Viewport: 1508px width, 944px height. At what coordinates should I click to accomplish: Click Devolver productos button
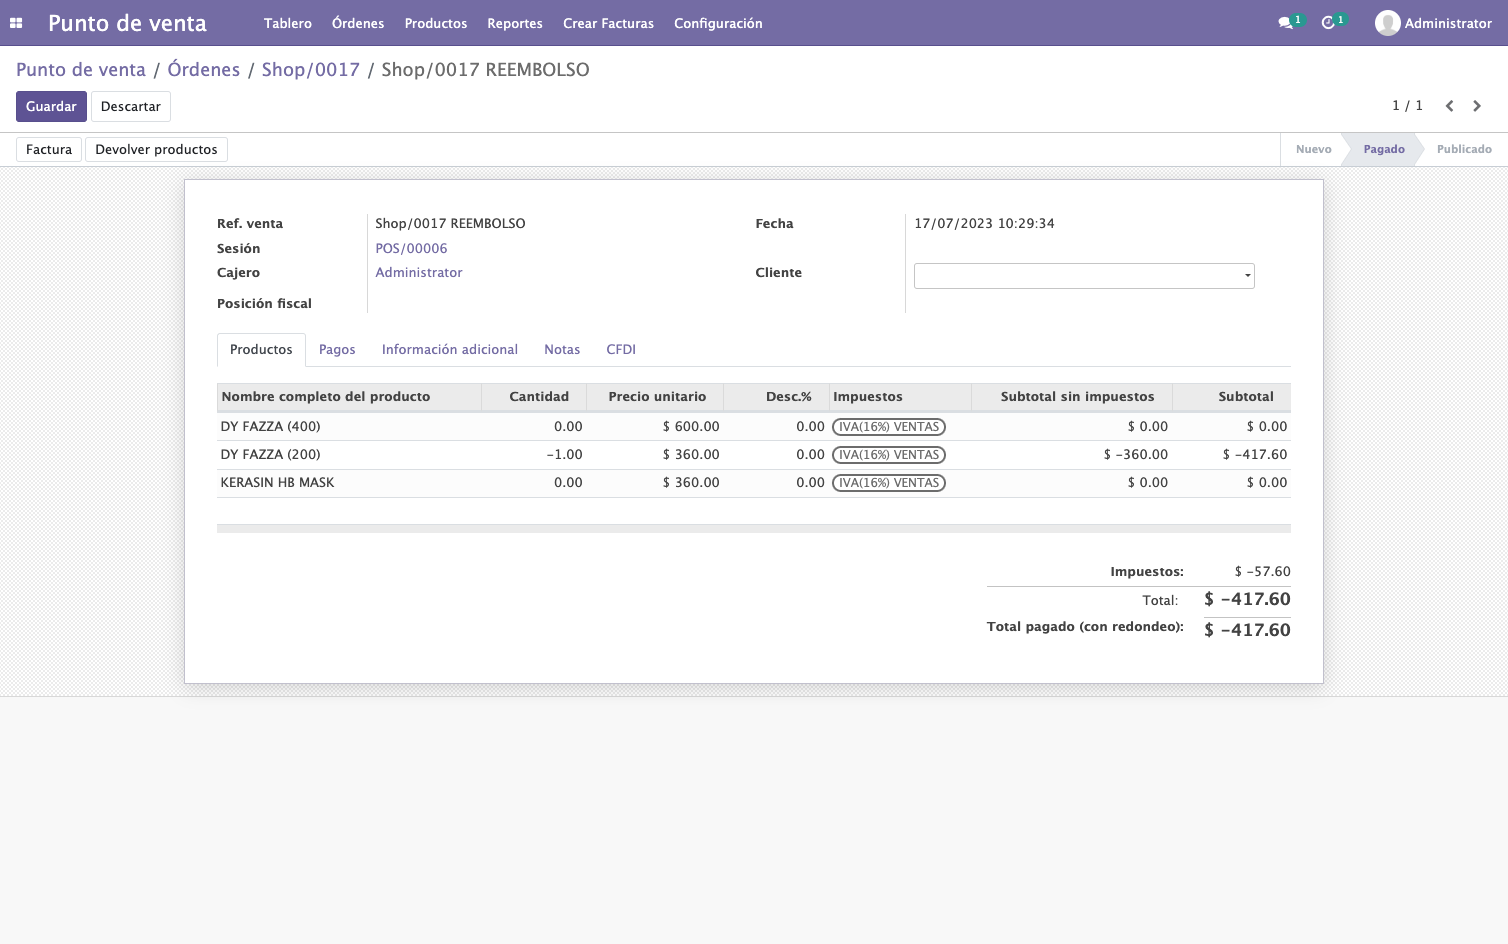[x=156, y=150]
